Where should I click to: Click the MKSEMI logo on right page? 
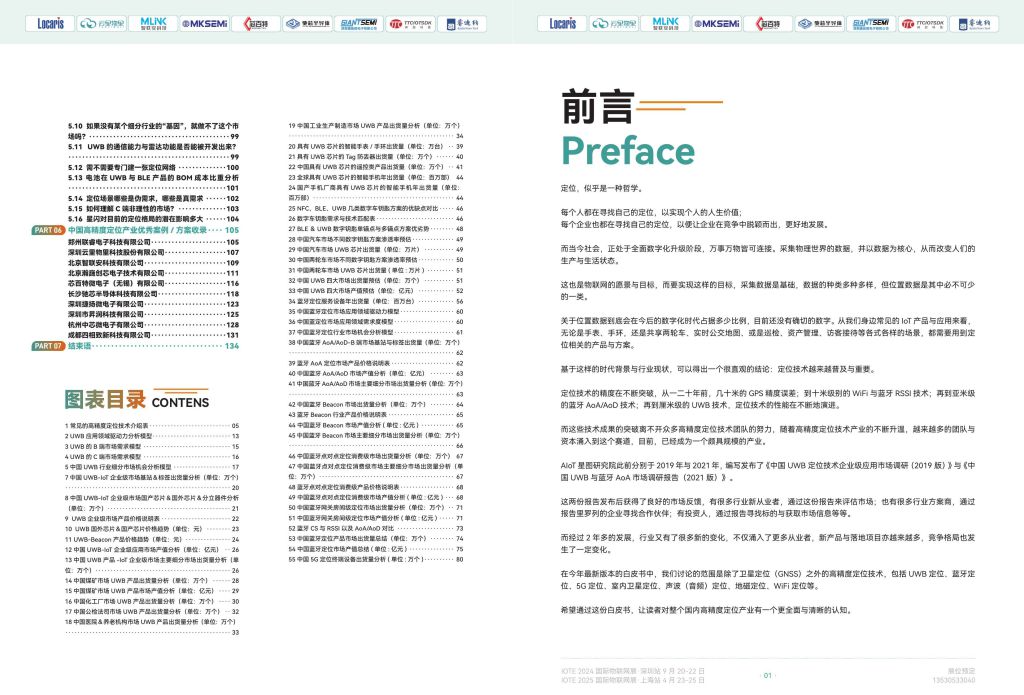[x=719, y=22]
